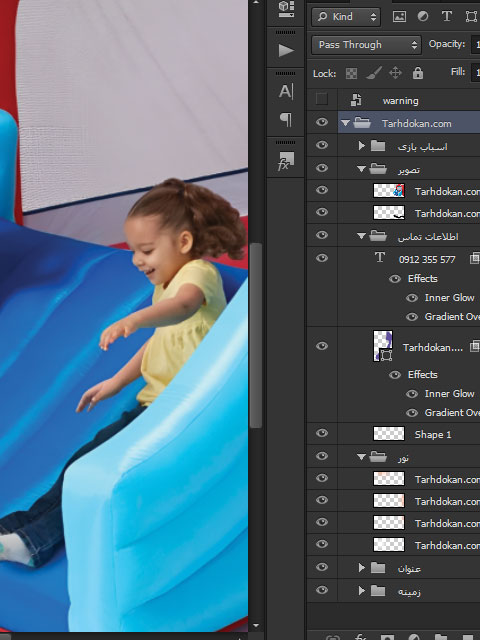Click shape thumbnail above Shape 1 layer

383,346
